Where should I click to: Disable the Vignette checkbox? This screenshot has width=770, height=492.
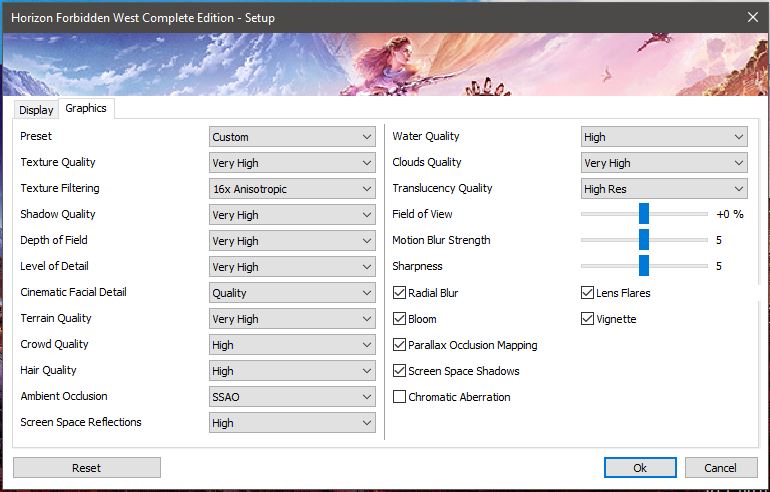pyautogui.click(x=587, y=319)
